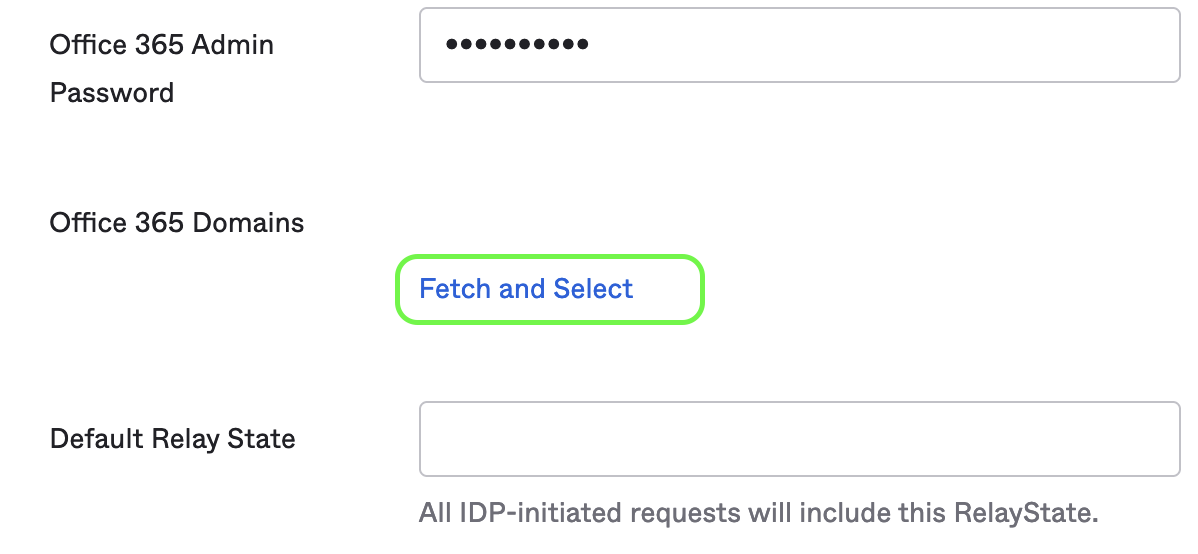
Task: Click the word "Fetch" in the blue link
Action: point(455,289)
